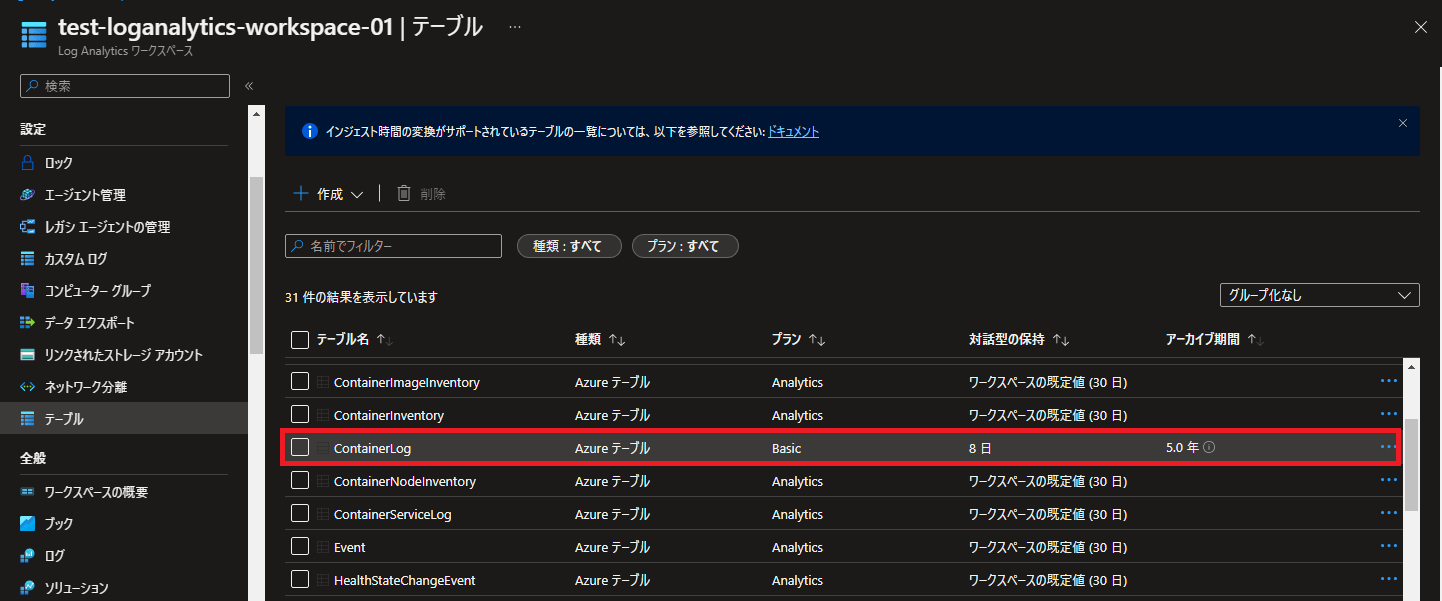Click the Log Analytics workspace header icon
The image size is (1442, 601).
click(x=33, y=33)
